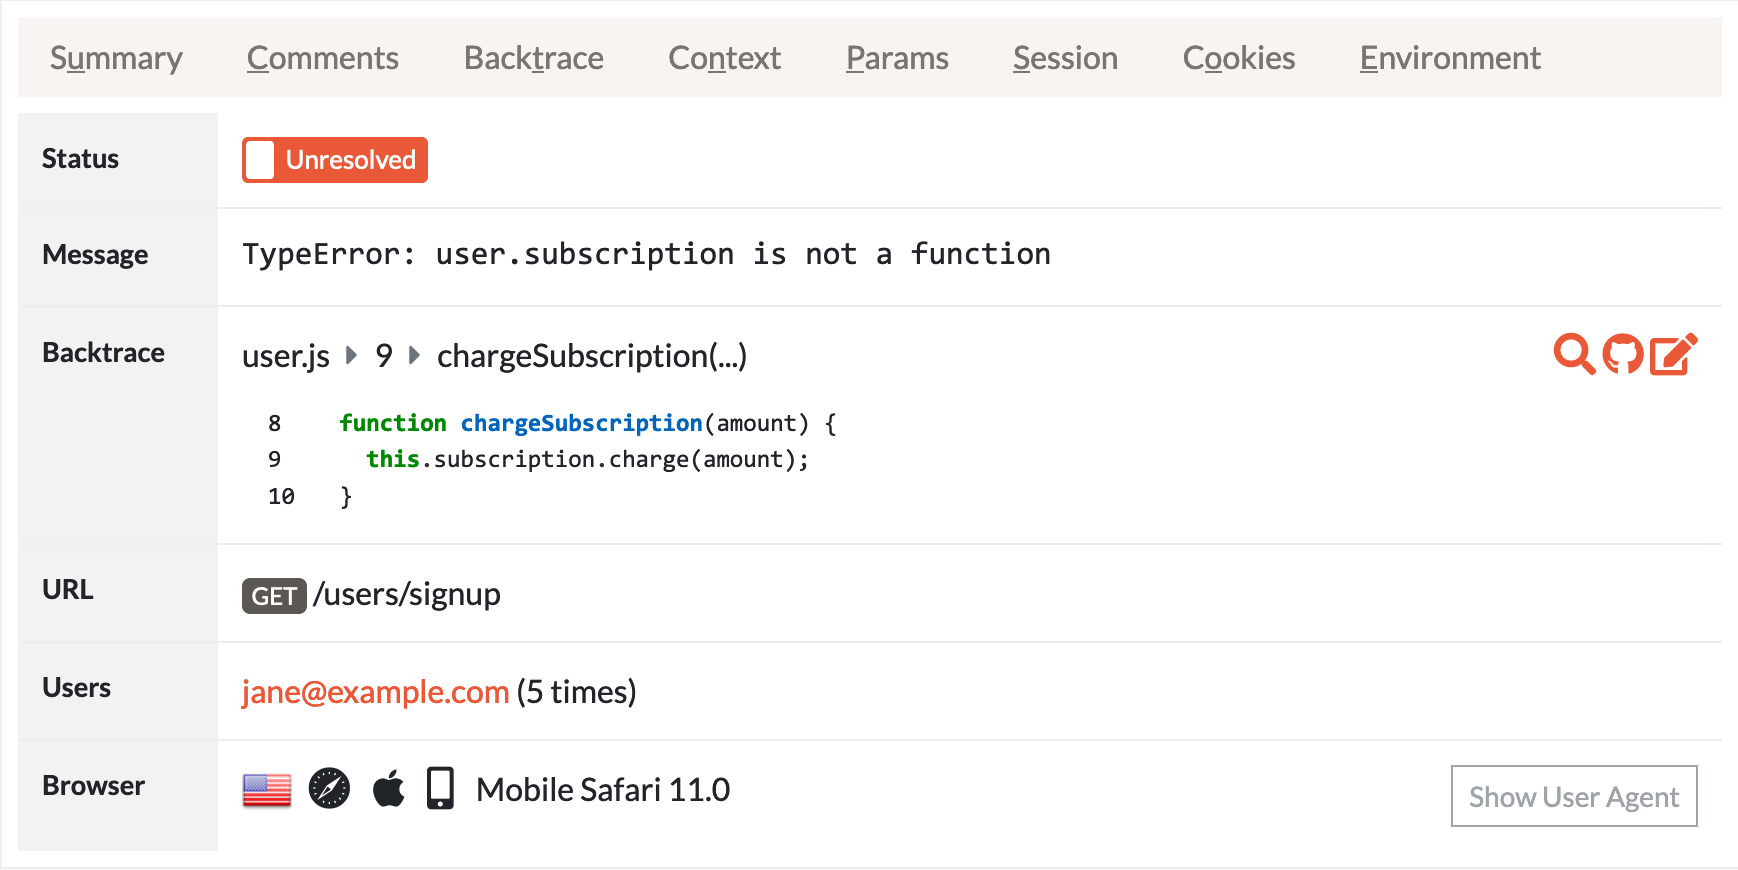View the Cookies tab

(x=1239, y=58)
